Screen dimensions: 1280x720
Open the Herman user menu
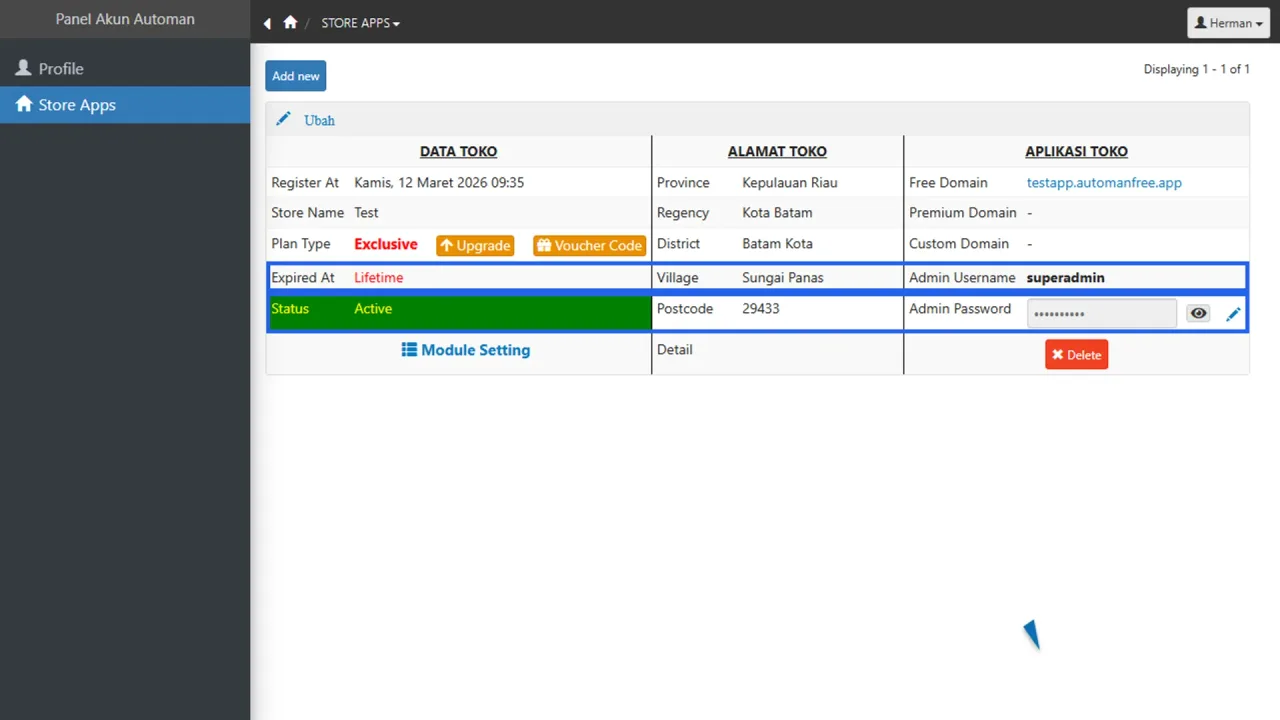click(x=1228, y=23)
